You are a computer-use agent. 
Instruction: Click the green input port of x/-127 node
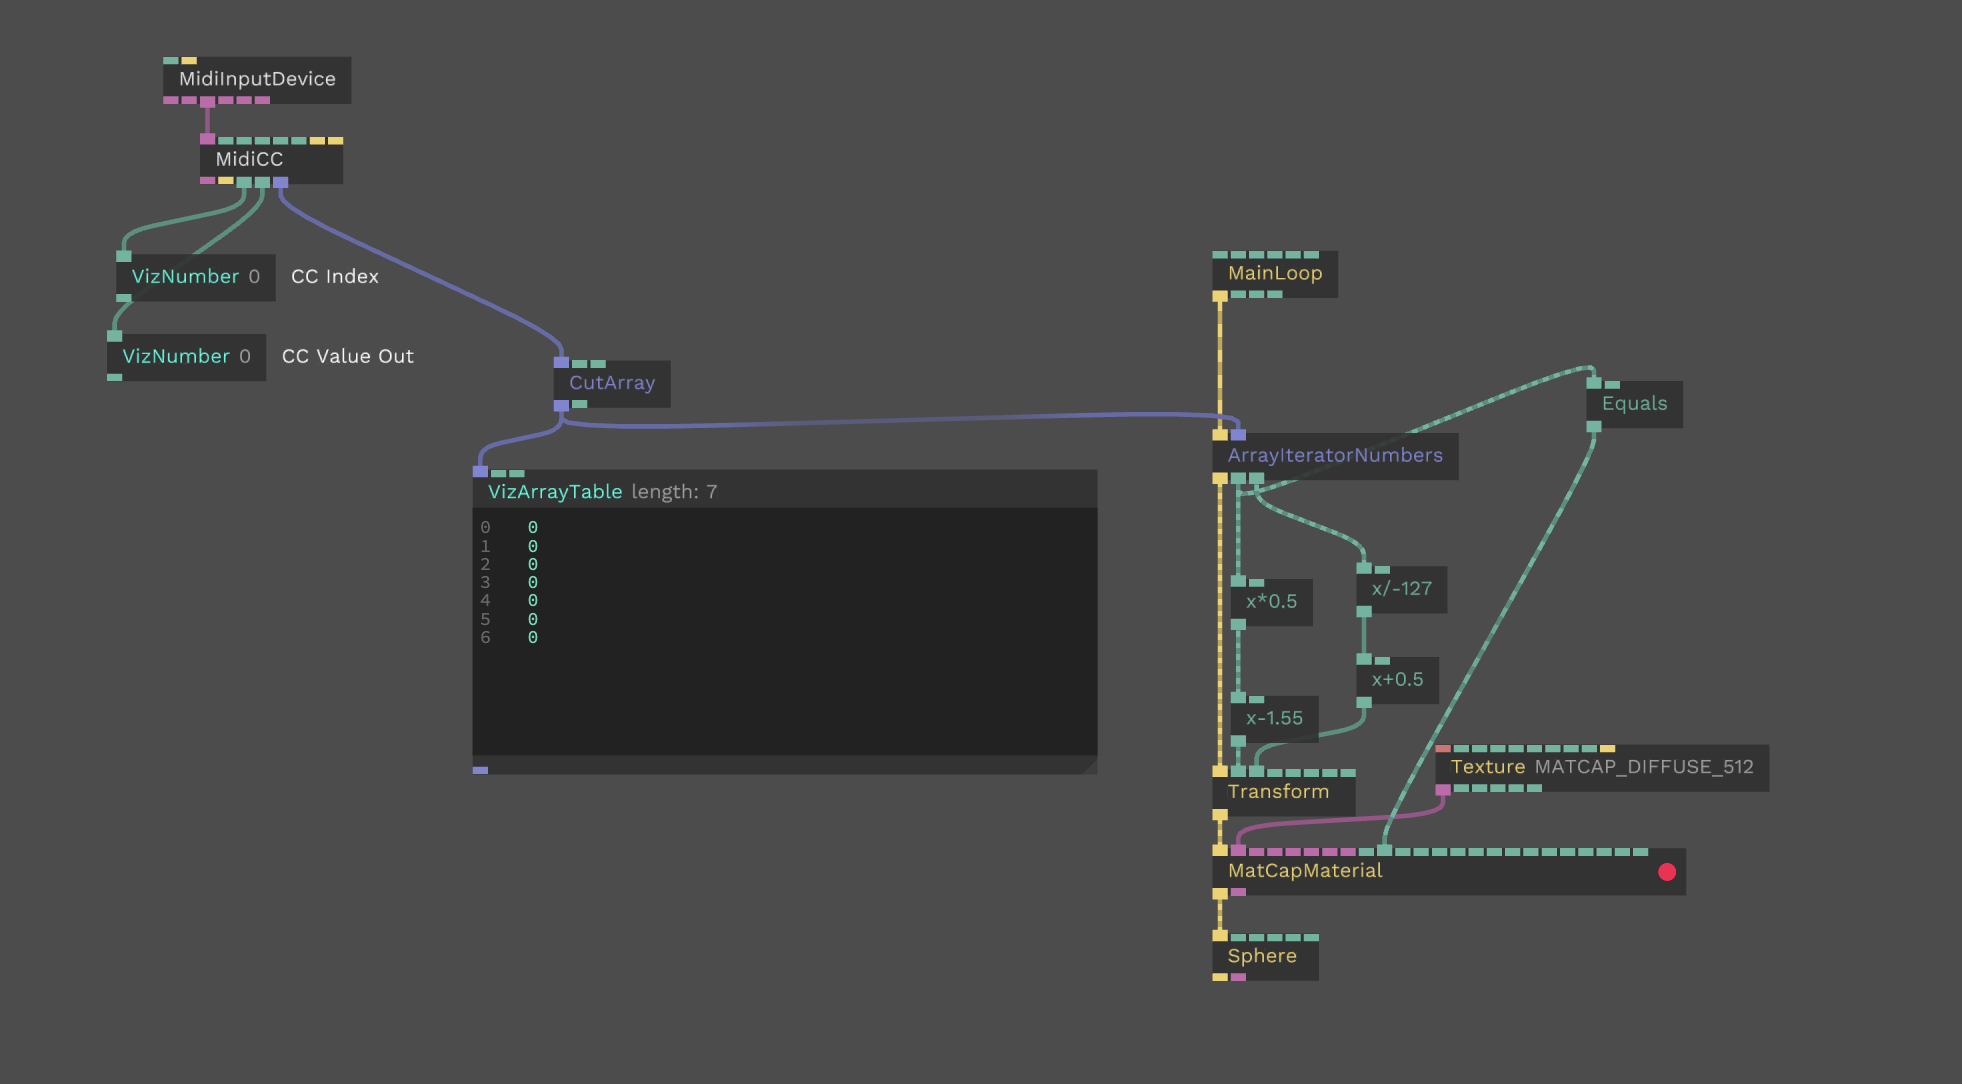click(1364, 567)
